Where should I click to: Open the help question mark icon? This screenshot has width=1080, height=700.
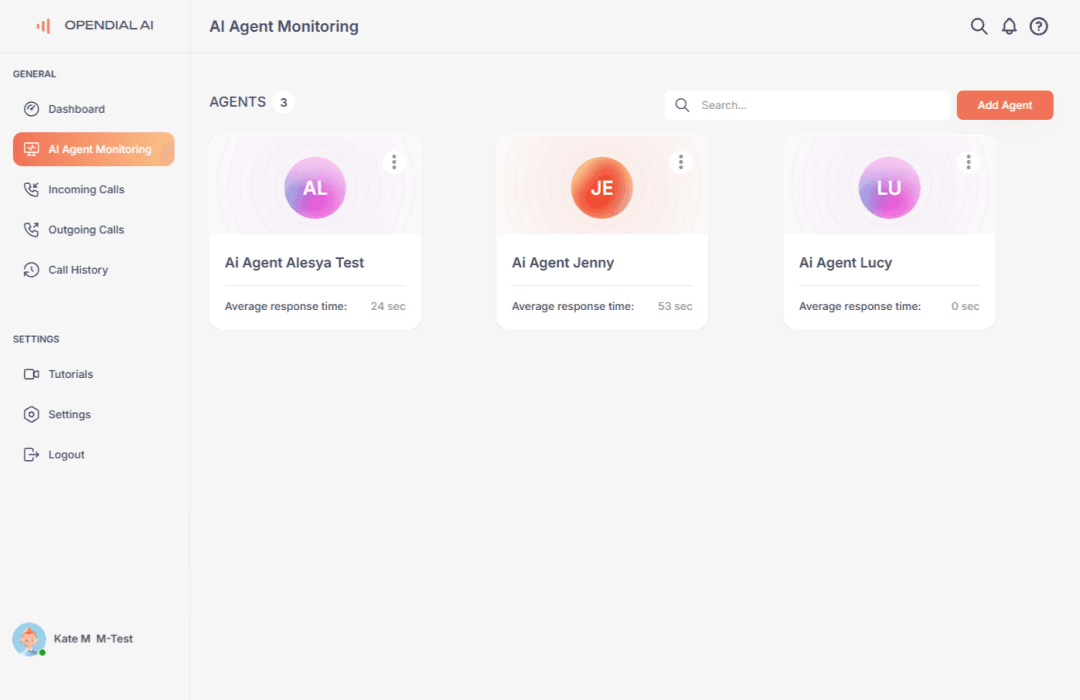[x=1038, y=26]
